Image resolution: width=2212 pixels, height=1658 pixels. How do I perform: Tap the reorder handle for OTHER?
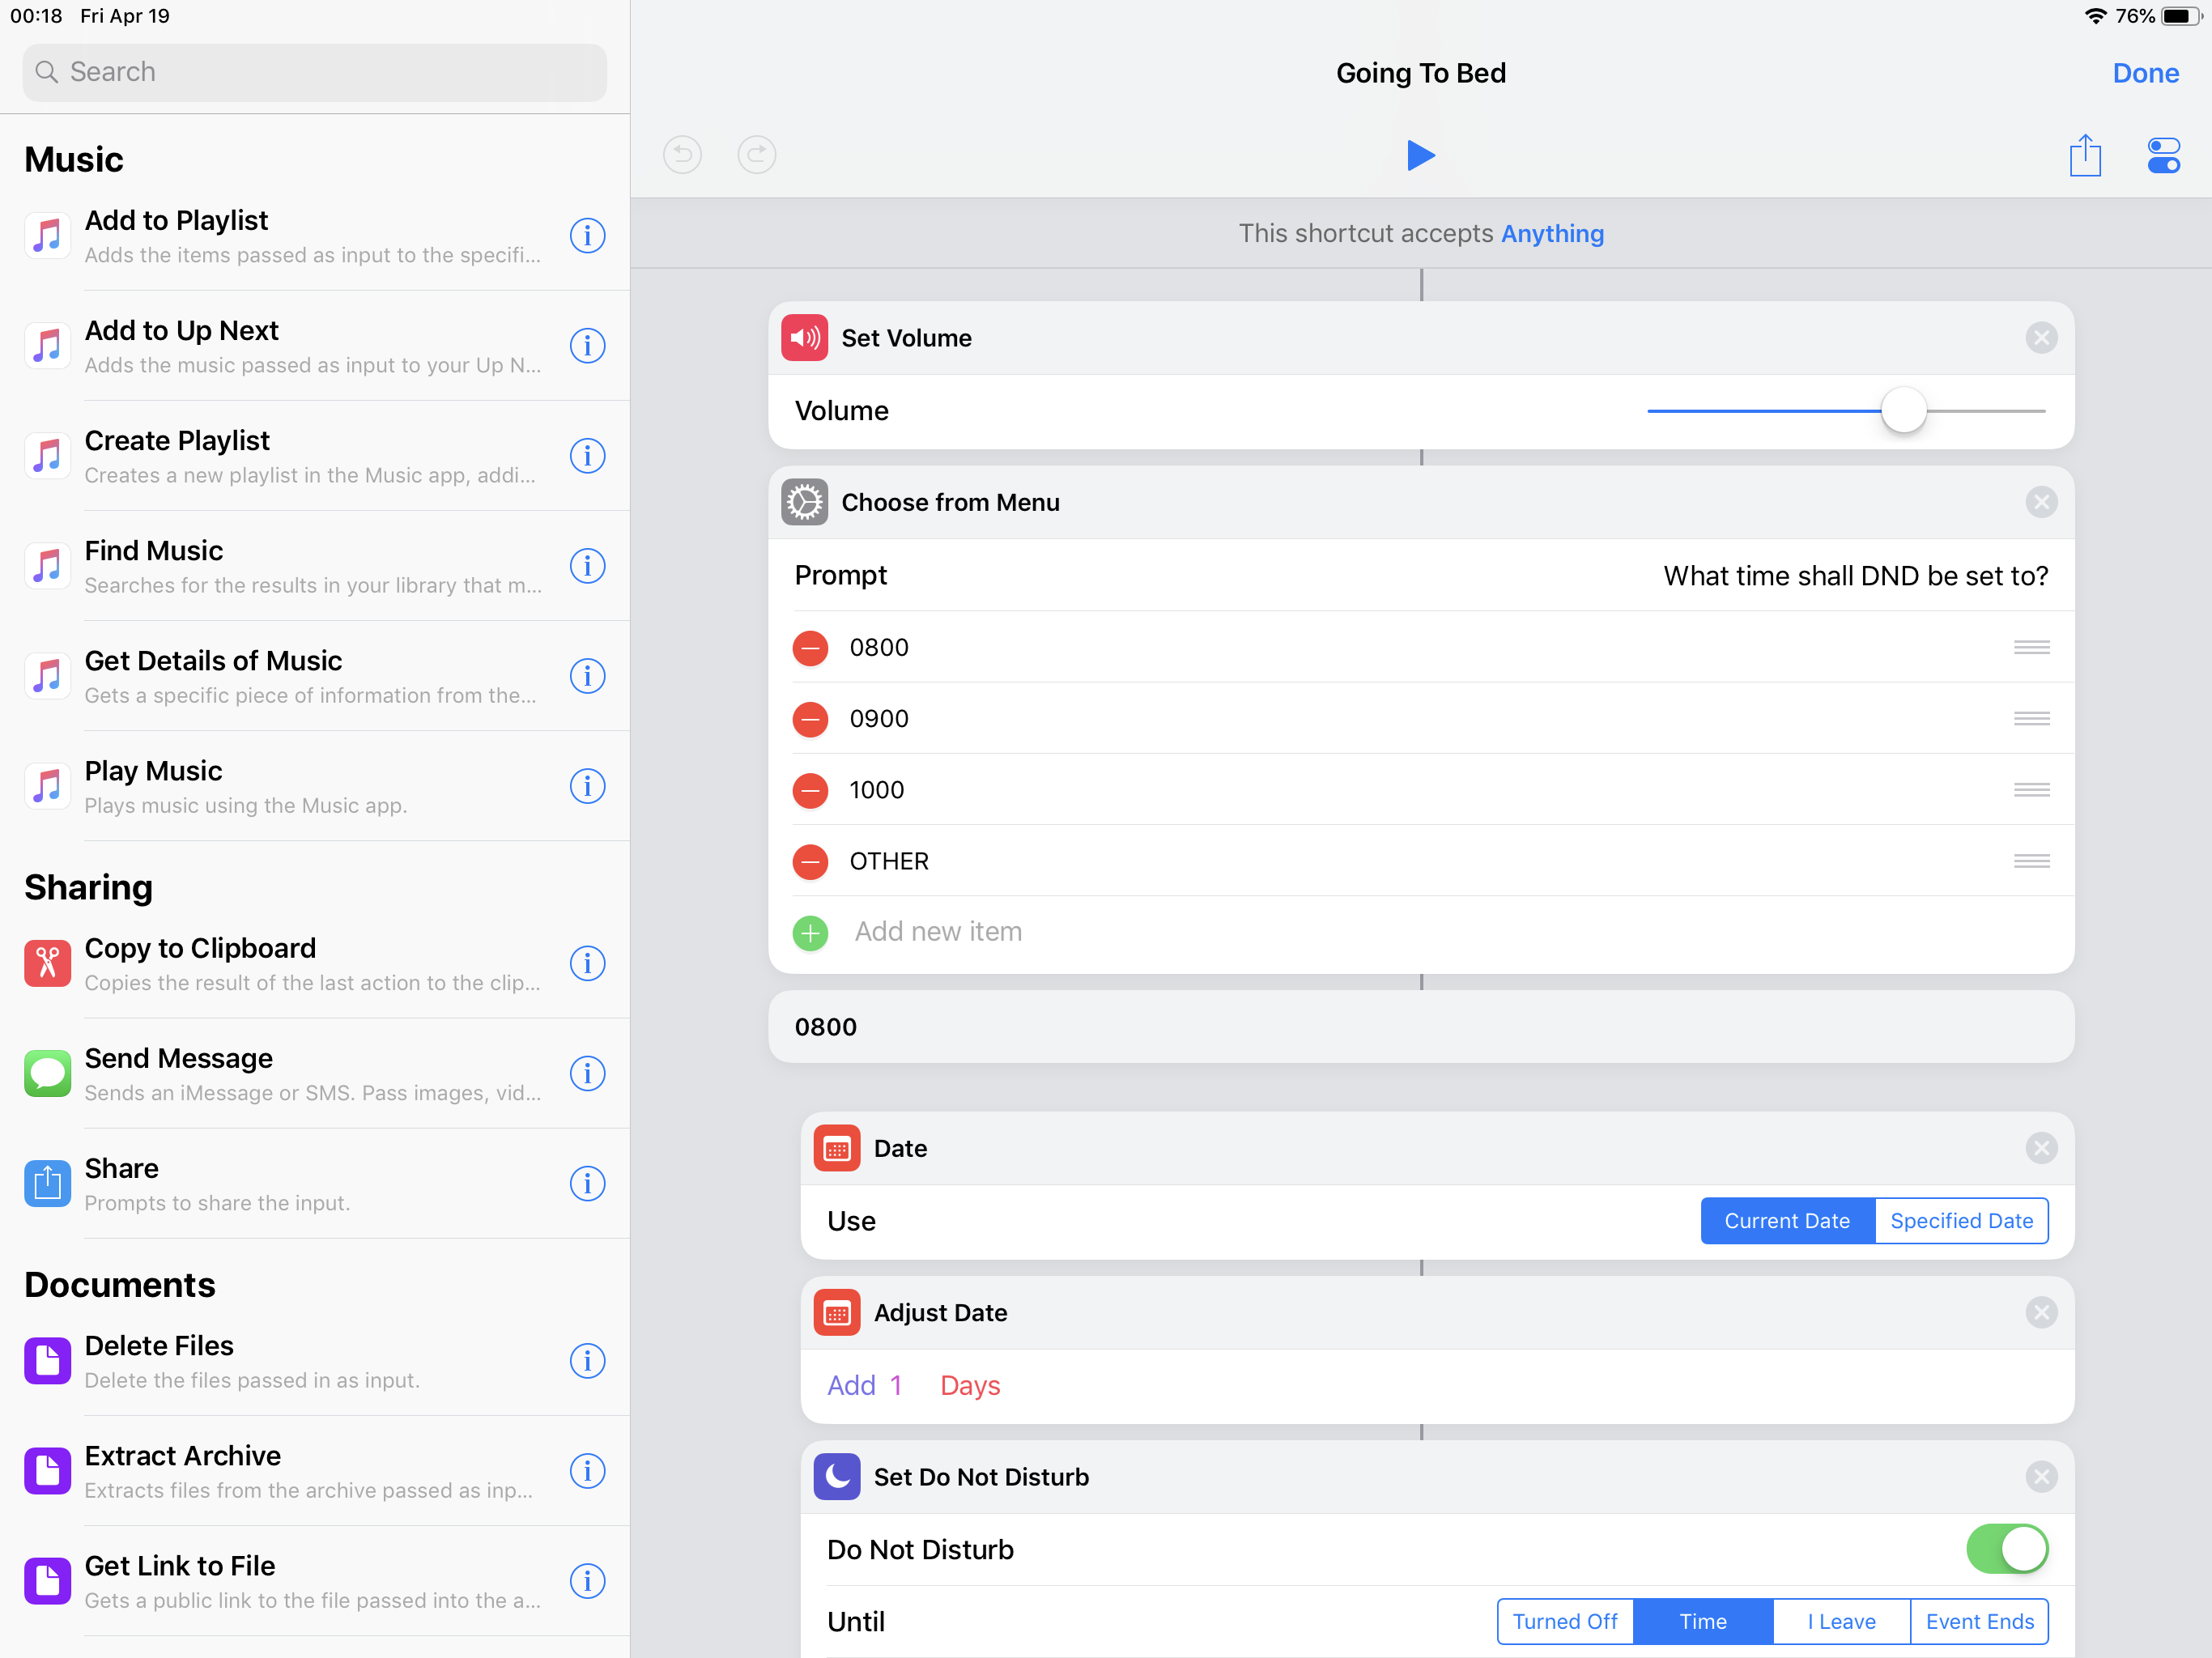2031,861
